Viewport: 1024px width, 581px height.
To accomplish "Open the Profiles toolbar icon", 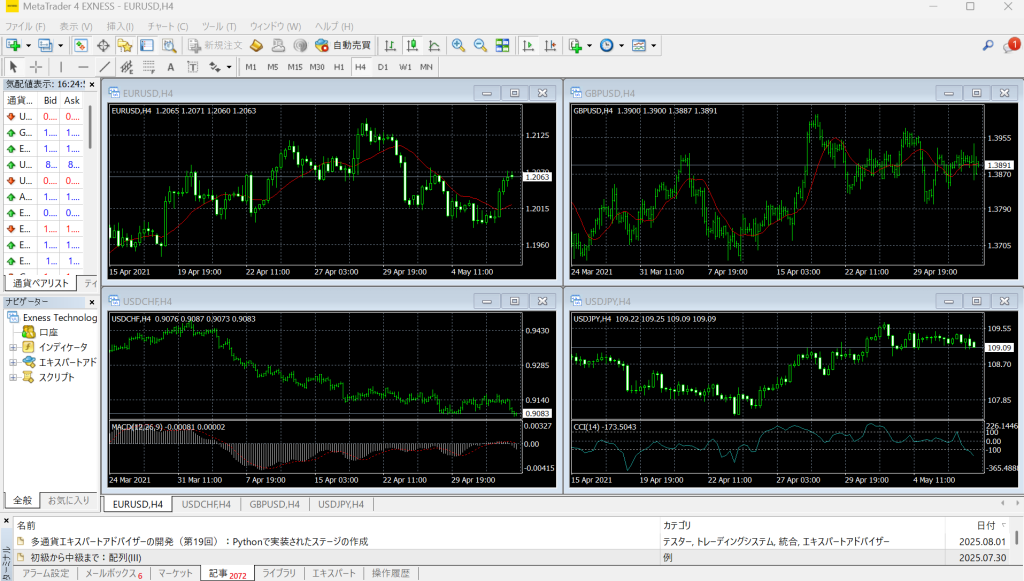I will pyautogui.click(x=45, y=45).
